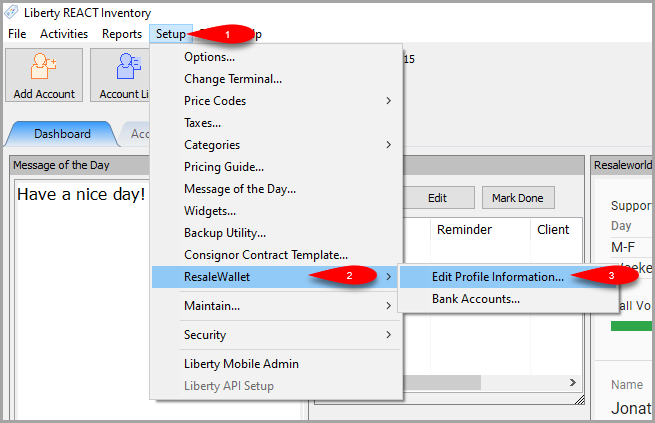655x423 pixels.
Task: Click the horizontal scrollbar right arrow
Action: pos(573,382)
